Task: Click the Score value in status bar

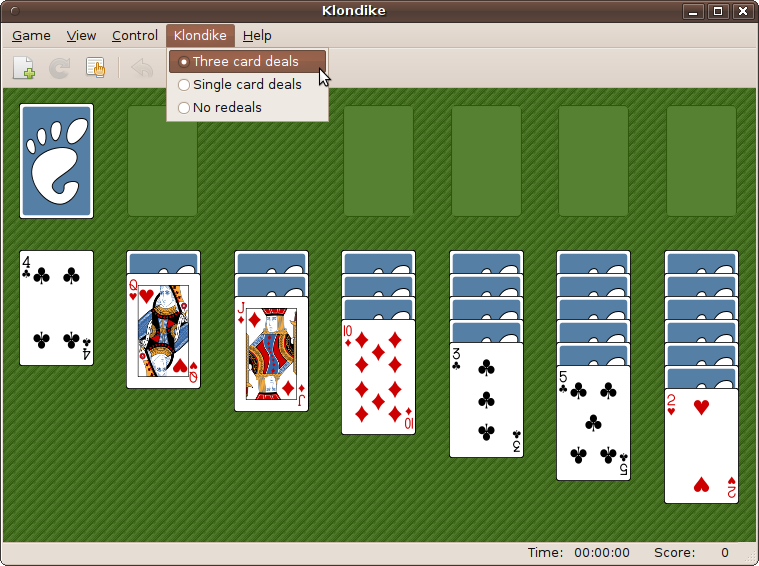Action: [725, 553]
